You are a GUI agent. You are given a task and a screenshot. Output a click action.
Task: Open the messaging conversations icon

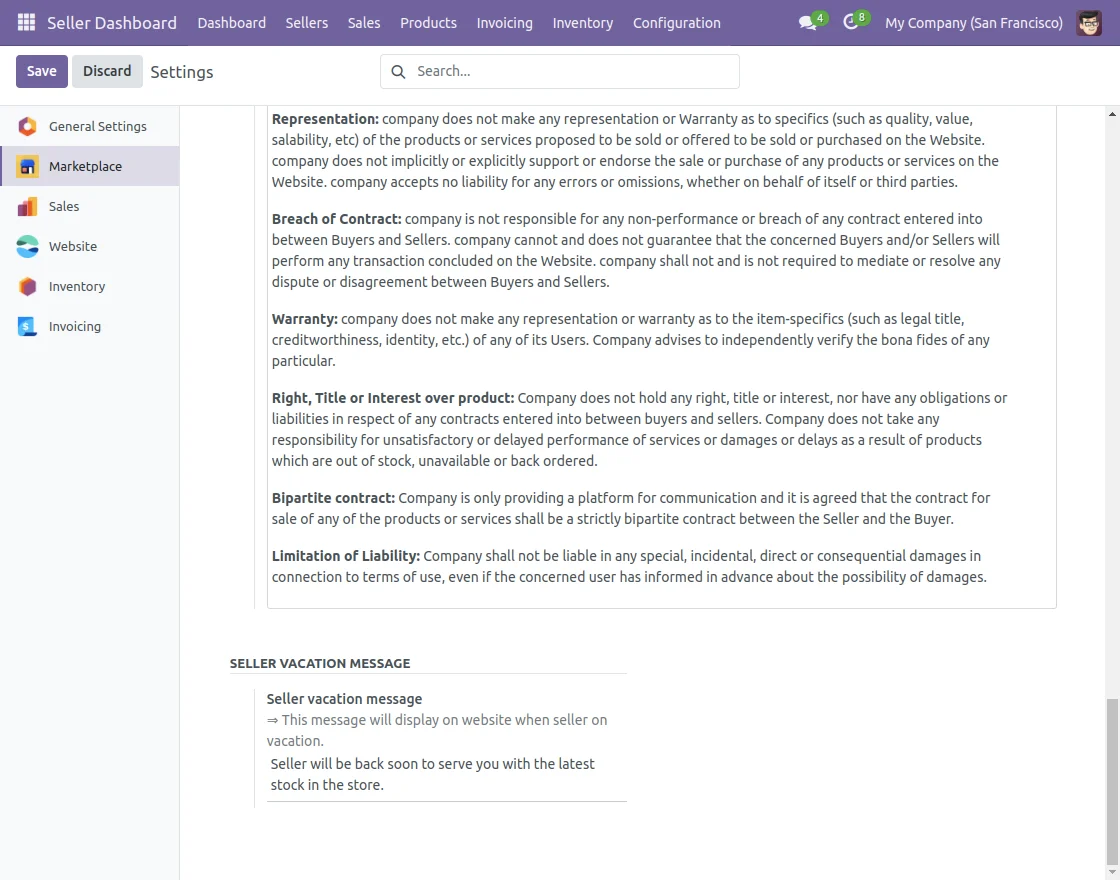click(x=807, y=22)
